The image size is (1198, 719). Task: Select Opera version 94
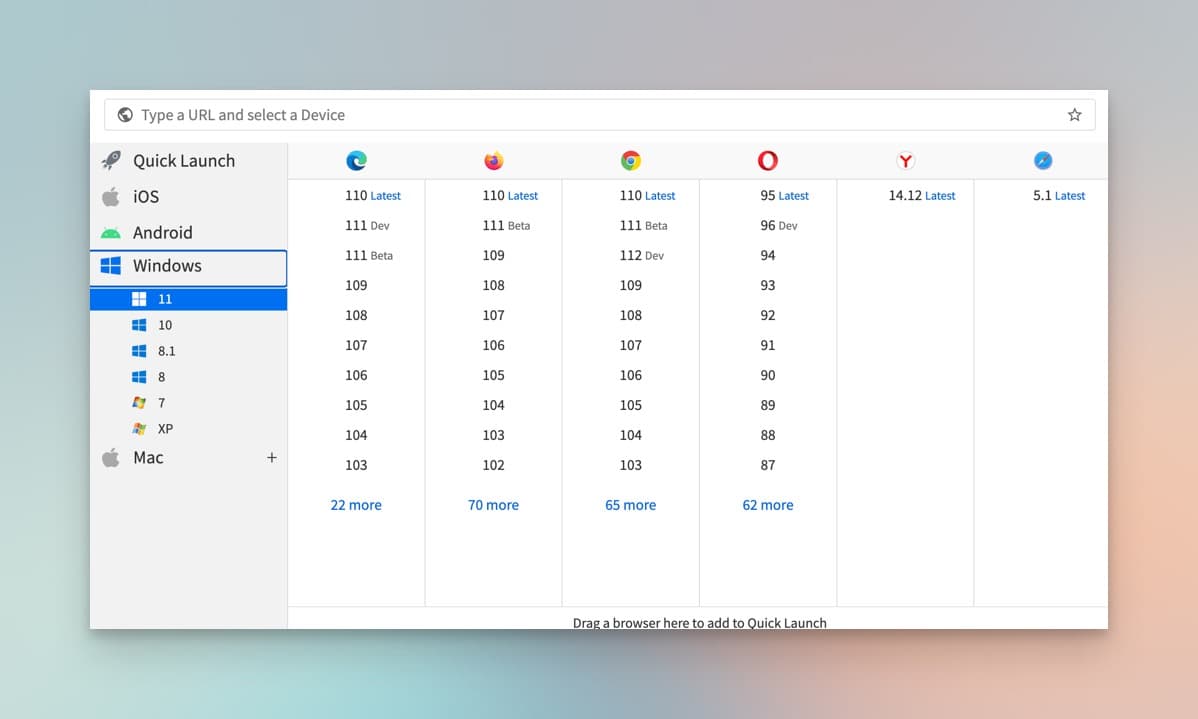[768, 255]
